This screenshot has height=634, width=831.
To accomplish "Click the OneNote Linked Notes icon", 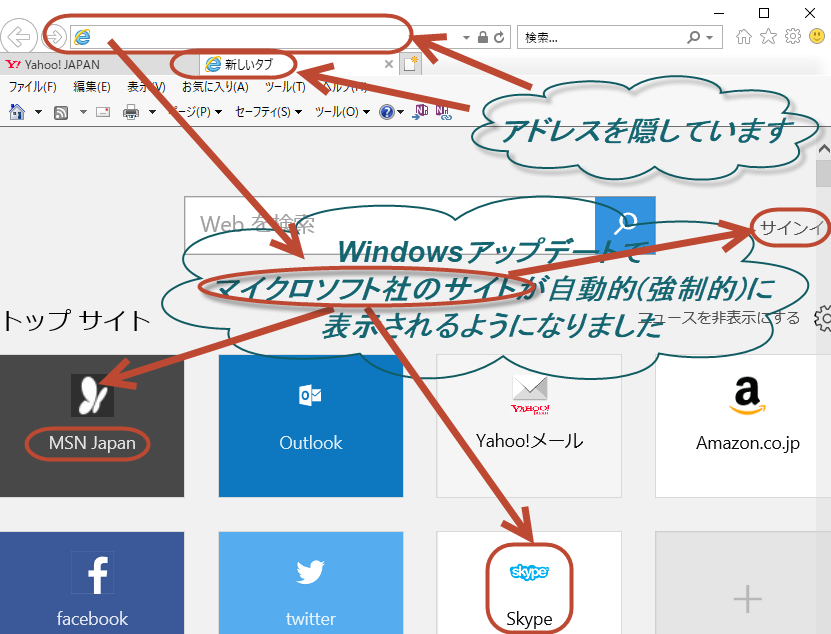I will [443, 112].
